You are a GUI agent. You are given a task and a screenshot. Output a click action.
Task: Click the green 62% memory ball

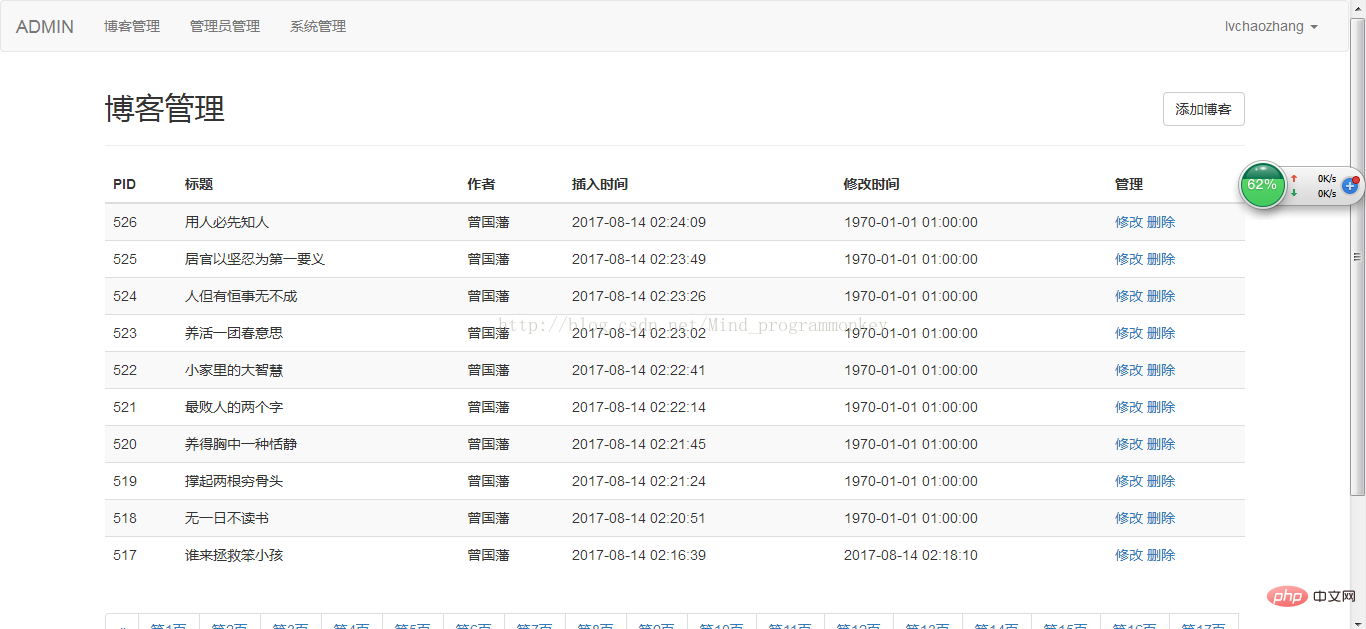pos(1262,185)
